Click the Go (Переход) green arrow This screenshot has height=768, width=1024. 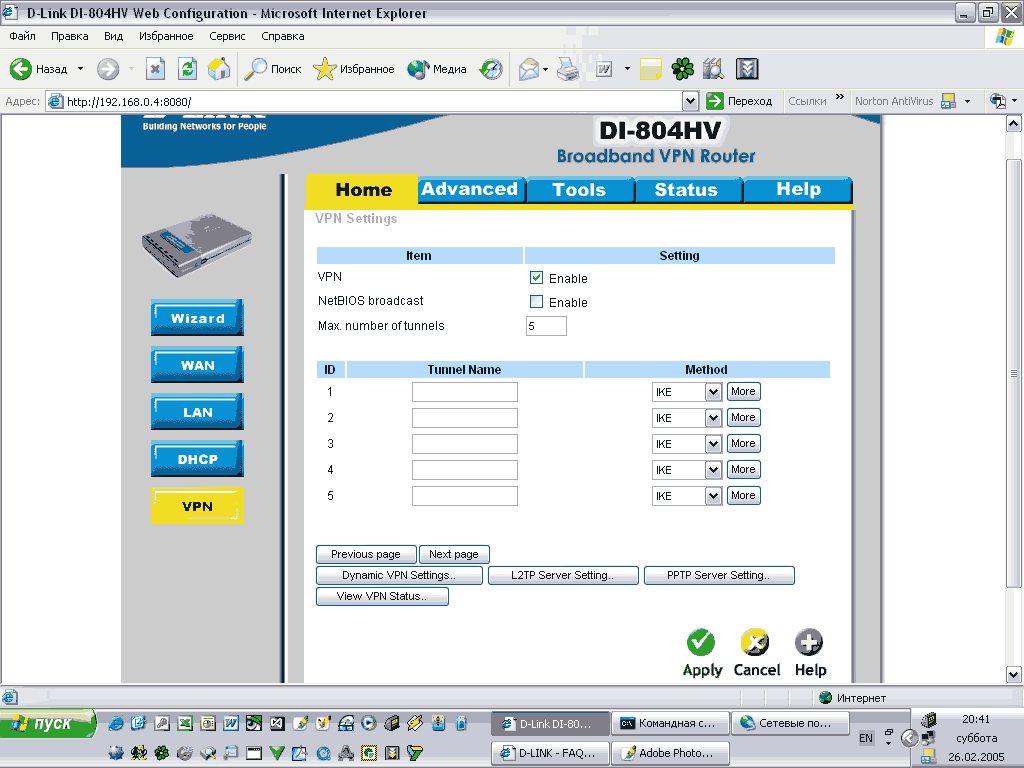pos(715,101)
